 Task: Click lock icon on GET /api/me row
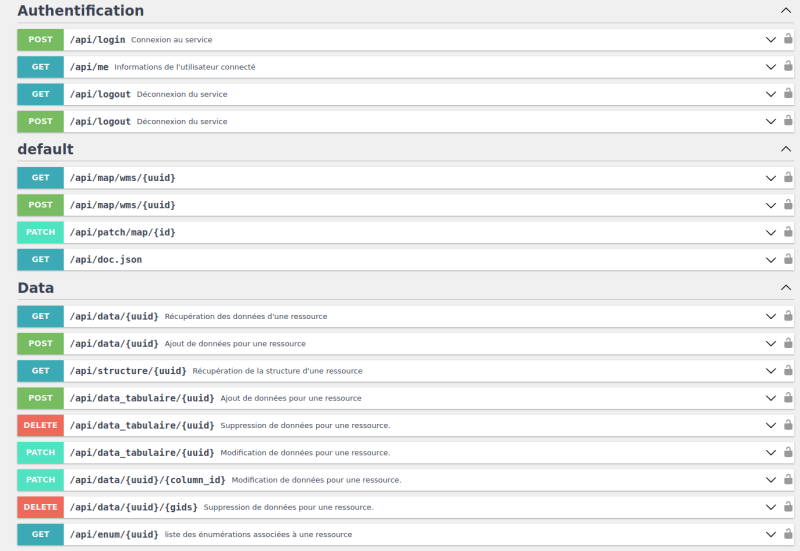coord(788,66)
